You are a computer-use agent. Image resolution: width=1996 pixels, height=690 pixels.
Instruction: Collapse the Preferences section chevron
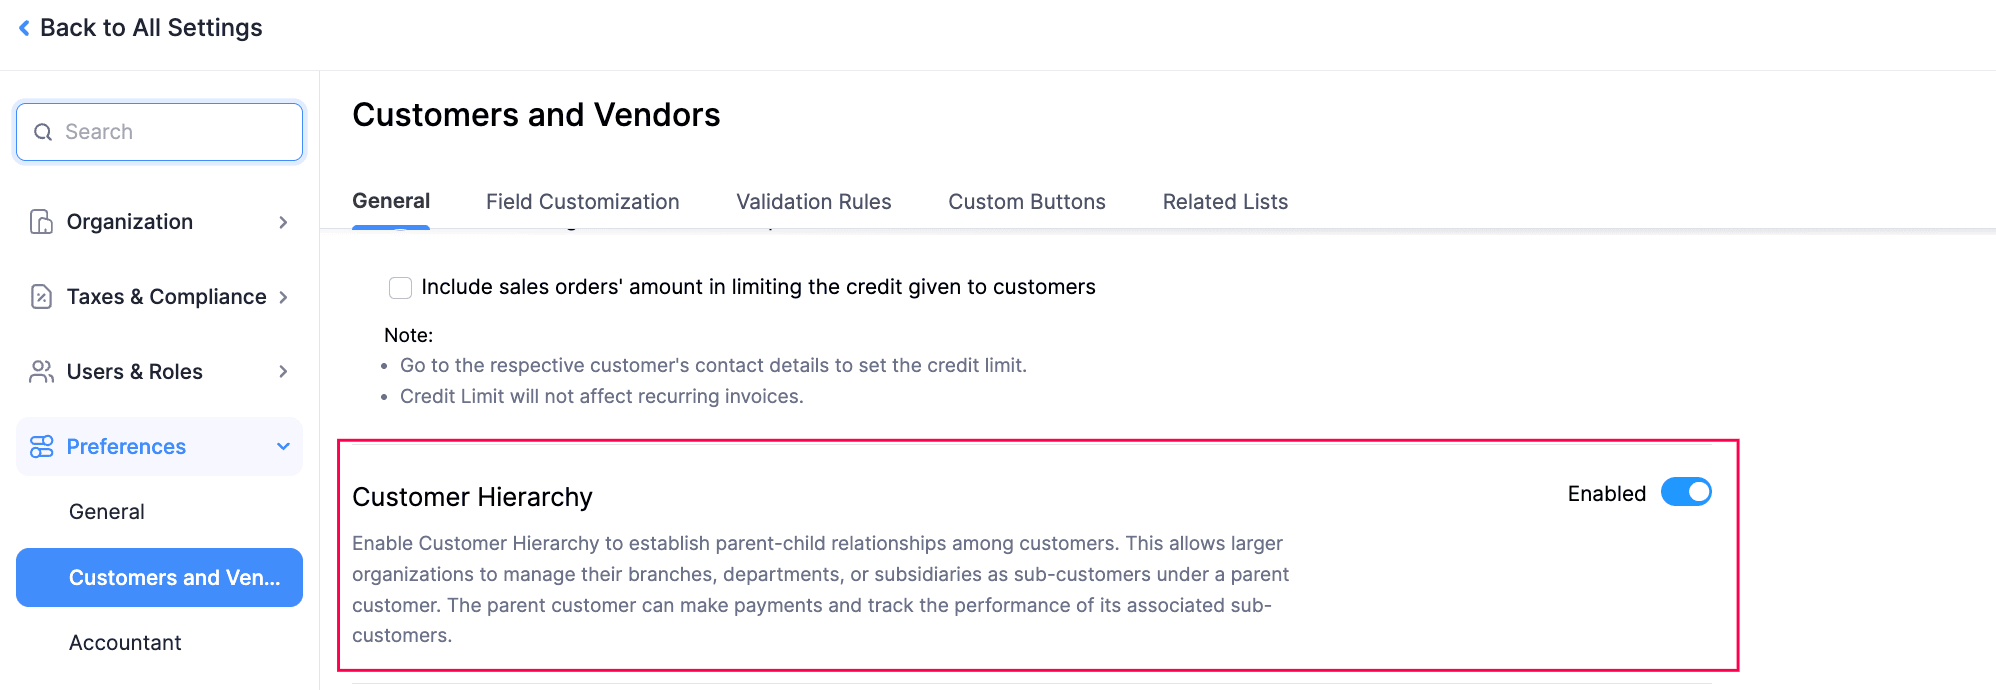283,447
